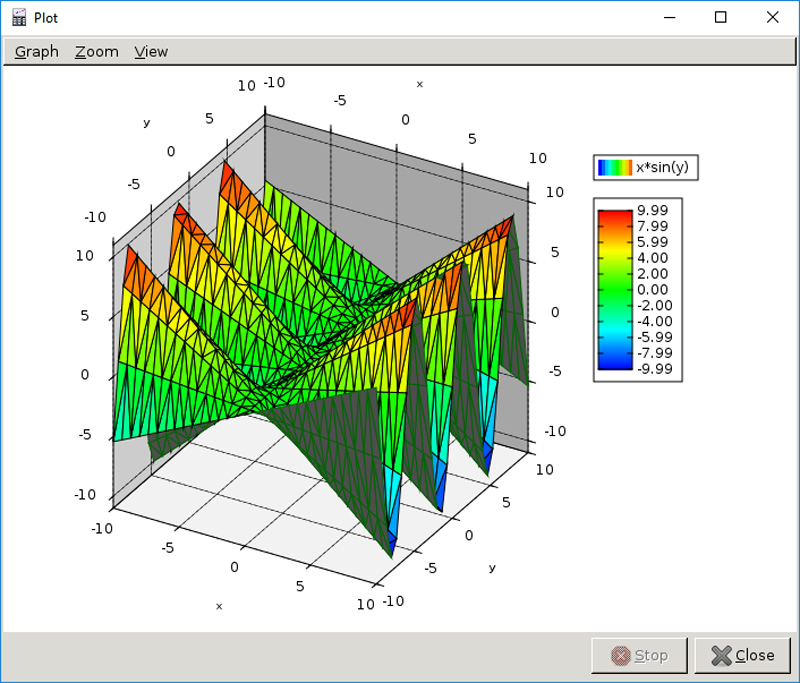800x683 pixels.
Task: Maximize the Plot window
Action: pyautogui.click(x=720, y=17)
